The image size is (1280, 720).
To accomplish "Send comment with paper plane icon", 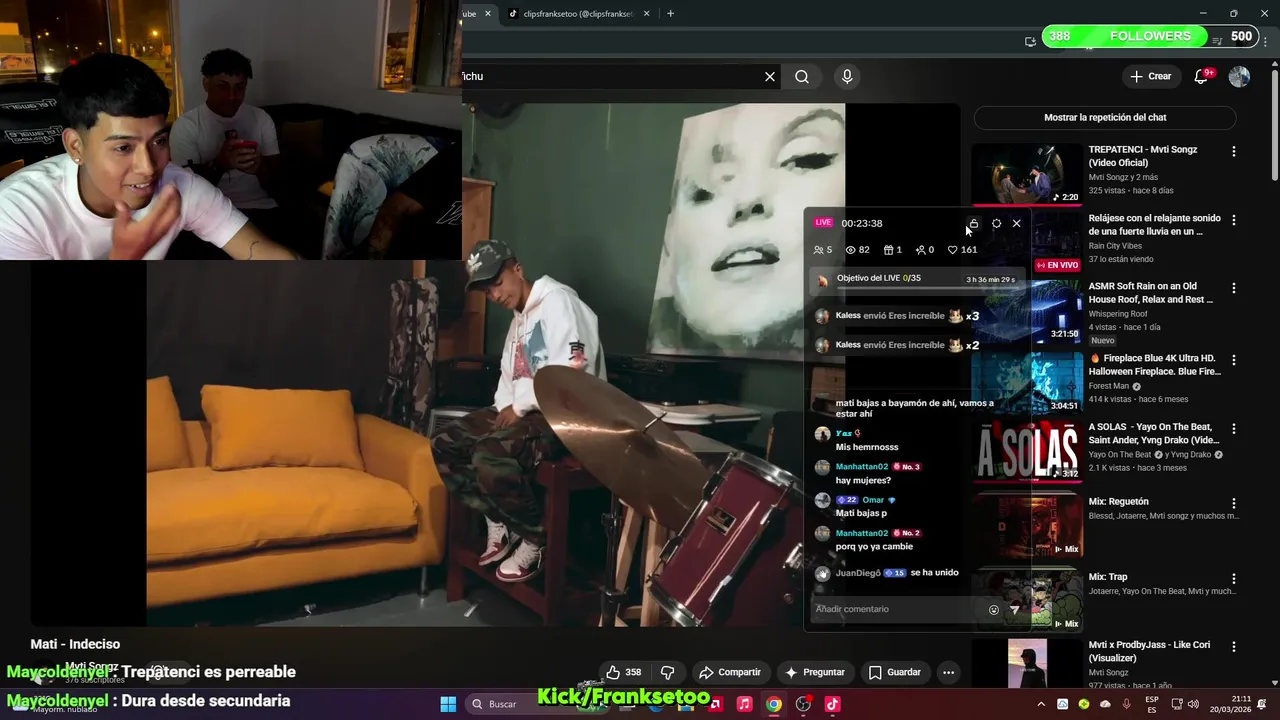I will [x=1014, y=609].
